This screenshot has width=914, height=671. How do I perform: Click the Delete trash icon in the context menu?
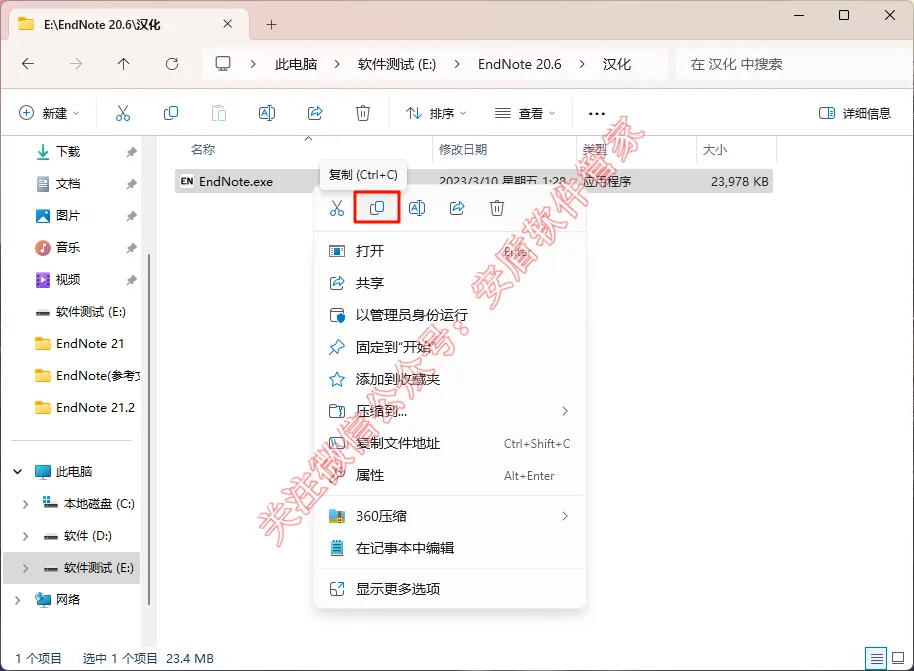pos(497,208)
